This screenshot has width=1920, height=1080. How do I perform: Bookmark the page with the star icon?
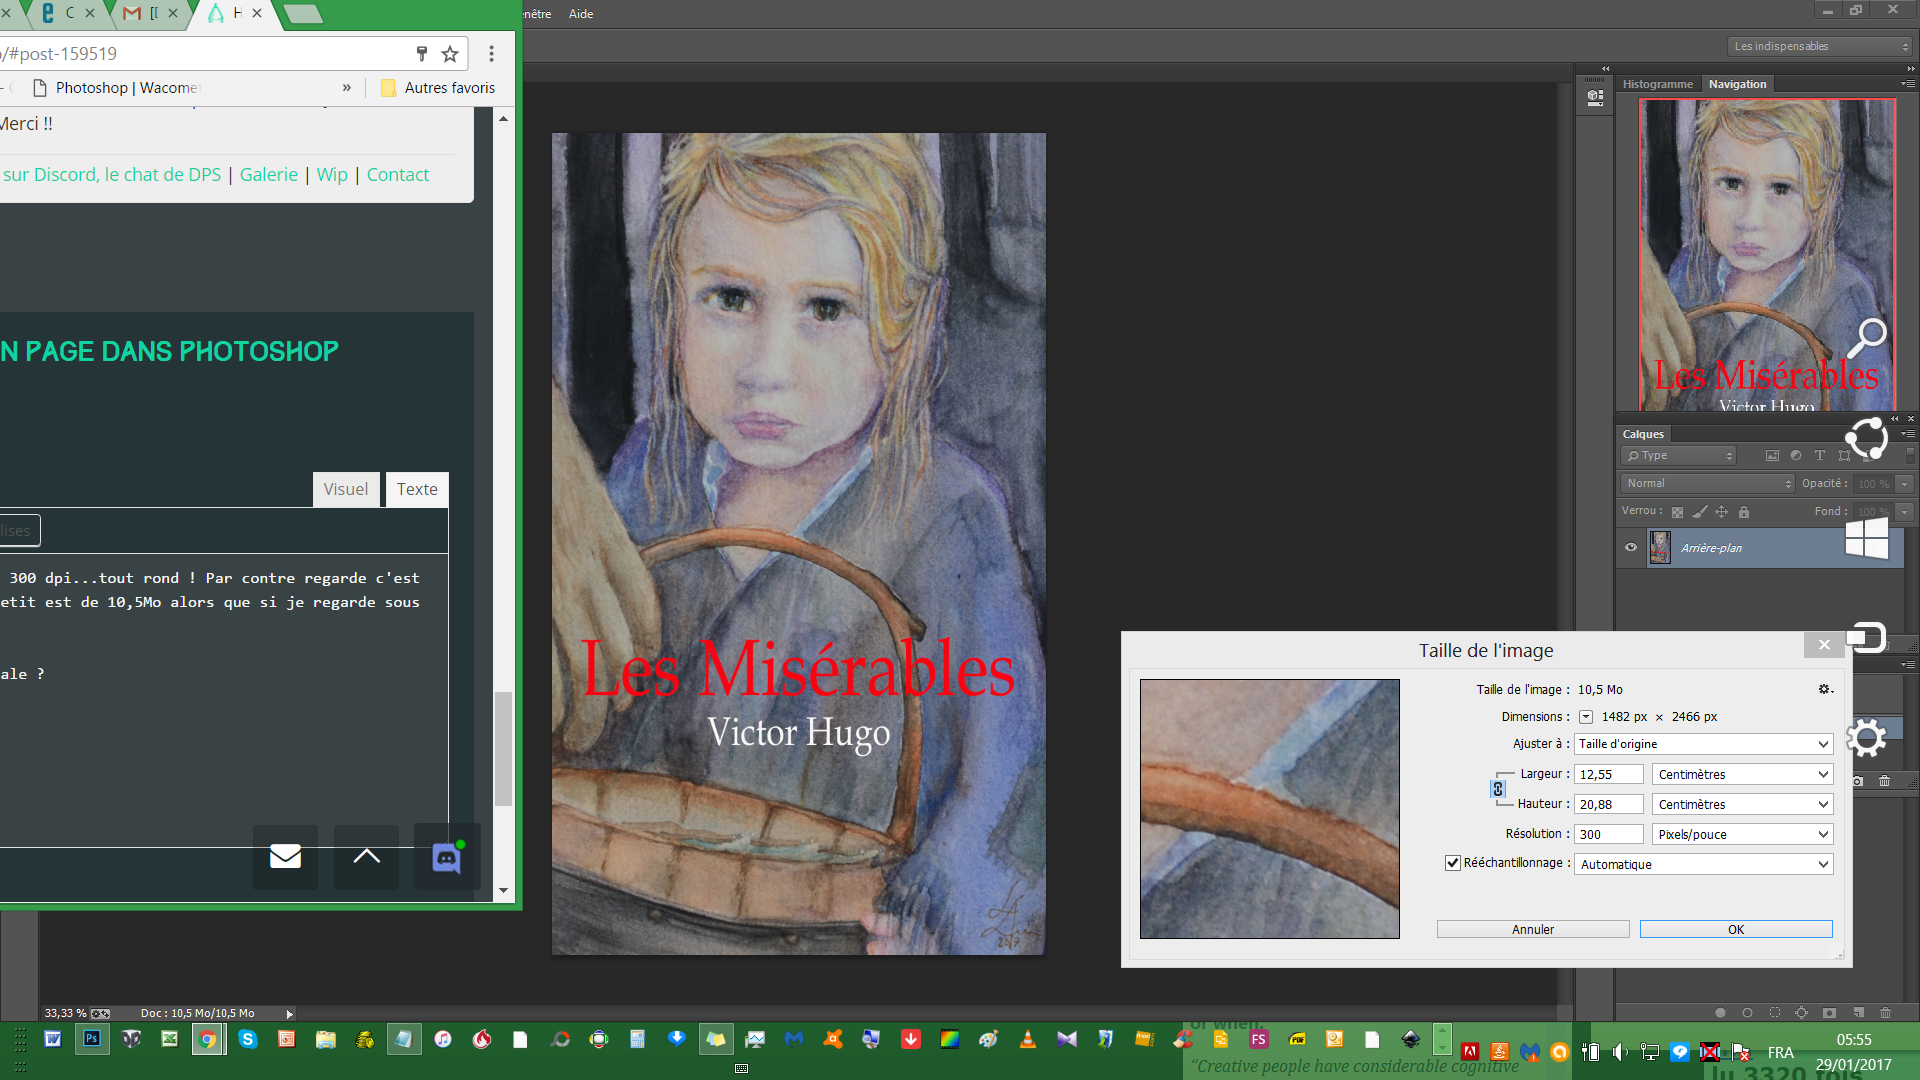(x=450, y=54)
